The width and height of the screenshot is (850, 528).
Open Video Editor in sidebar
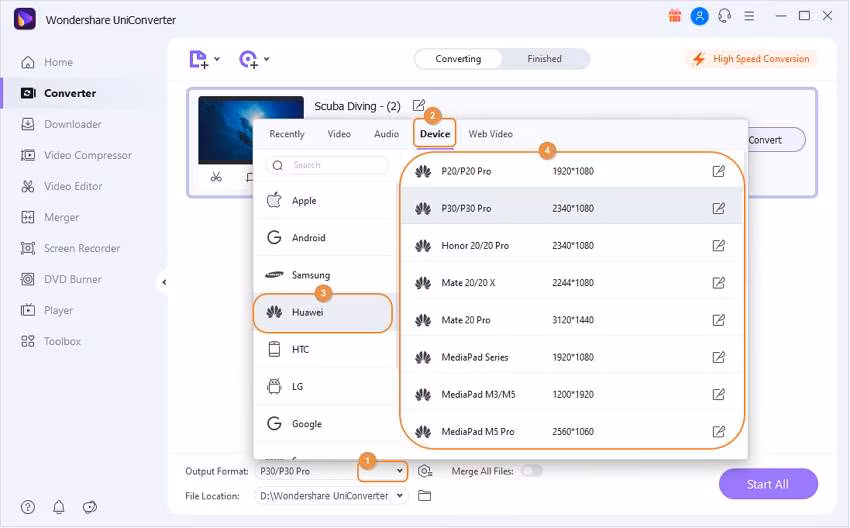tap(61, 186)
